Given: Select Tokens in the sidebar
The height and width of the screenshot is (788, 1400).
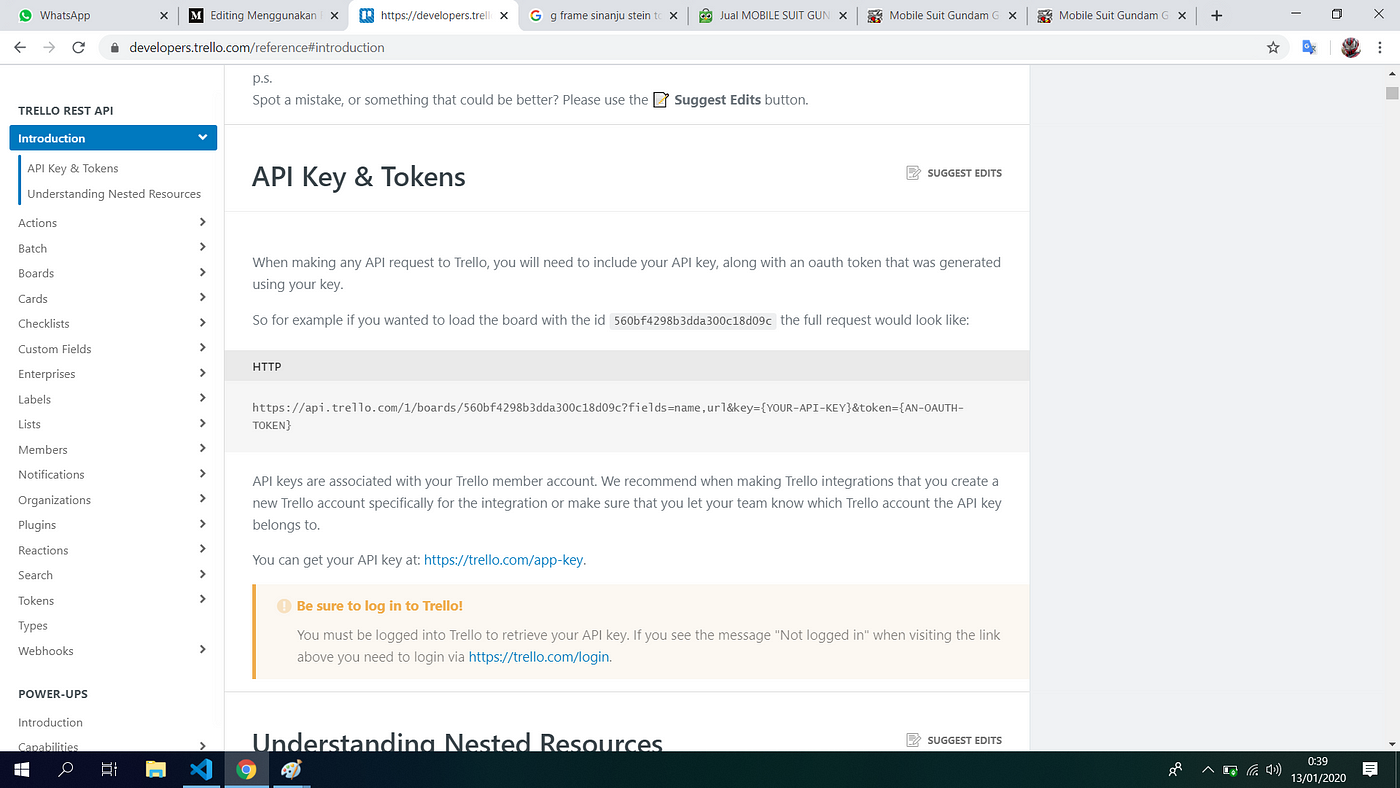Looking at the screenshot, I should coord(36,601).
